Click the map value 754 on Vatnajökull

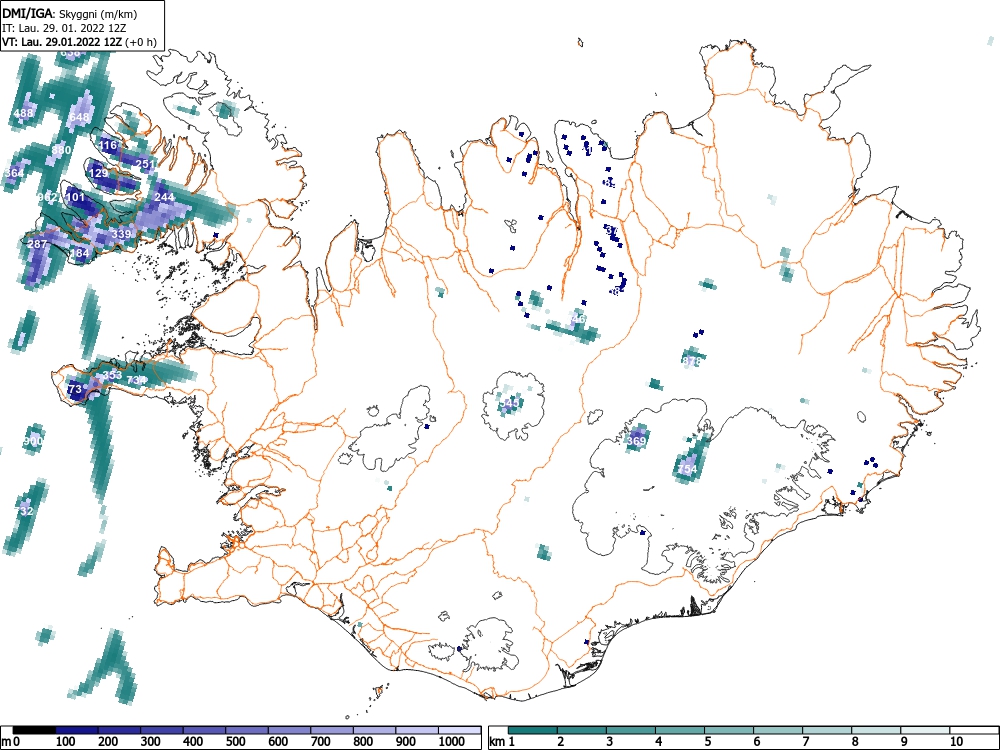[688, 469]
